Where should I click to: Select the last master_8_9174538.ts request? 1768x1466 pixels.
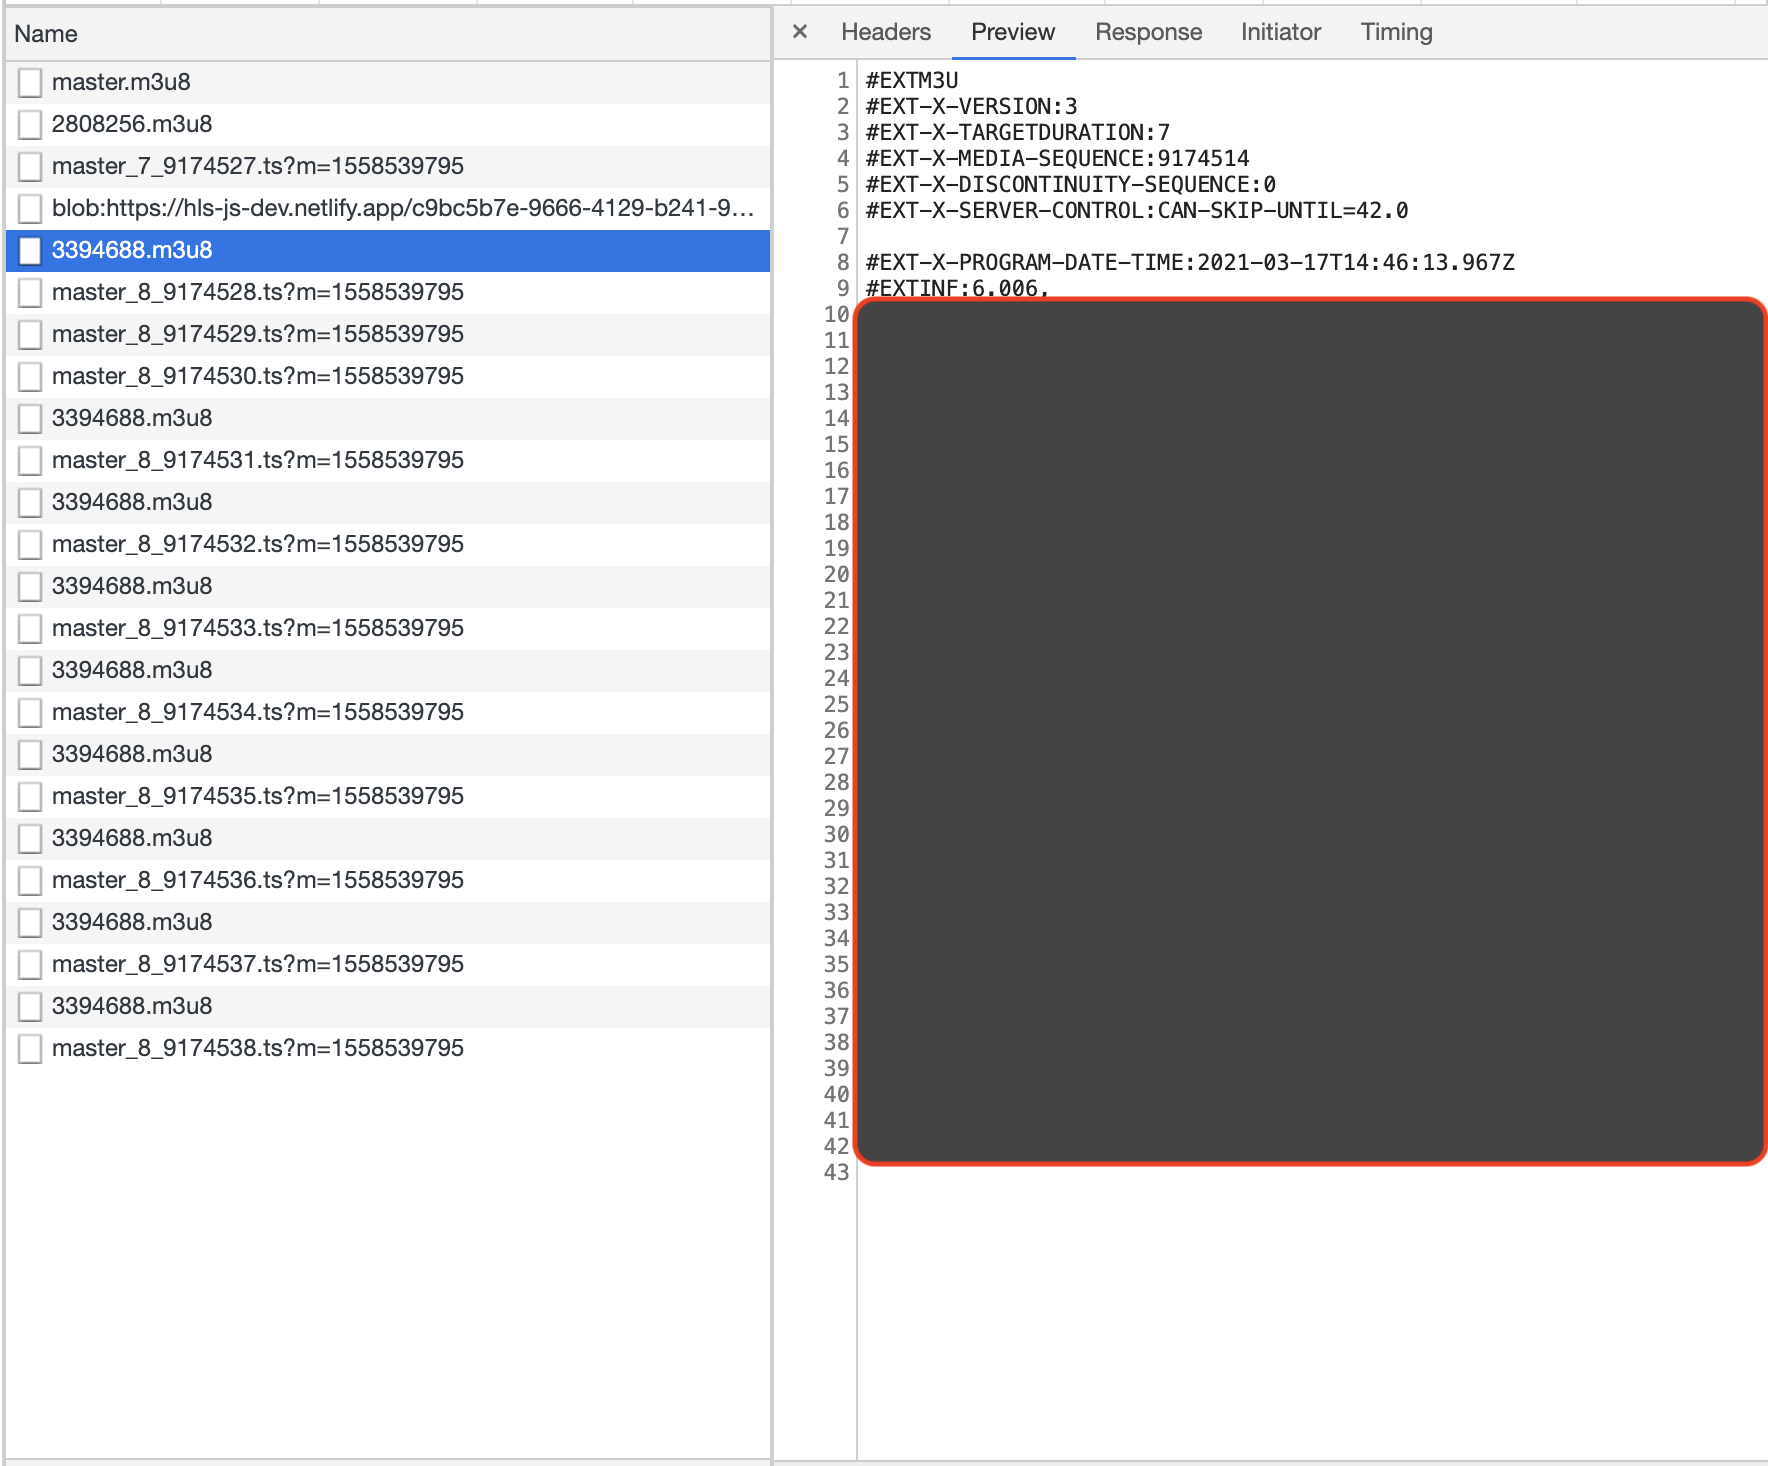(258, 1048)
